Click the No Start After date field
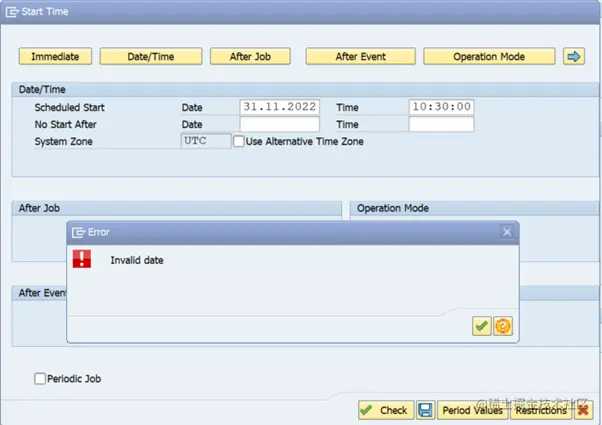The width and height of the screenshot is (602, 425). [280, 124]
